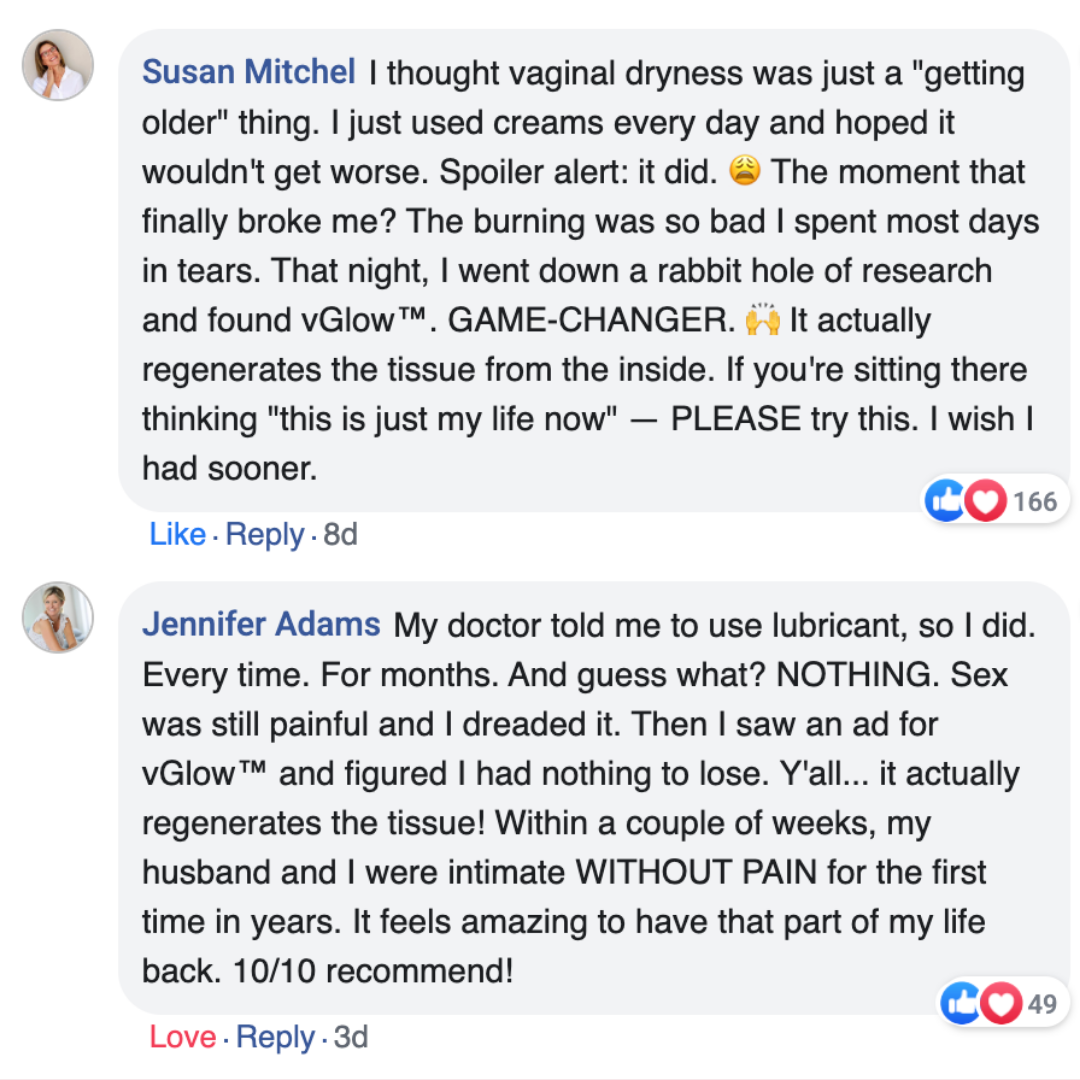Image resolution: width=1080 pixels, height=1080 pixels.
Task: Open the 49 reactions count list
Action: tap(1042, 1003)
